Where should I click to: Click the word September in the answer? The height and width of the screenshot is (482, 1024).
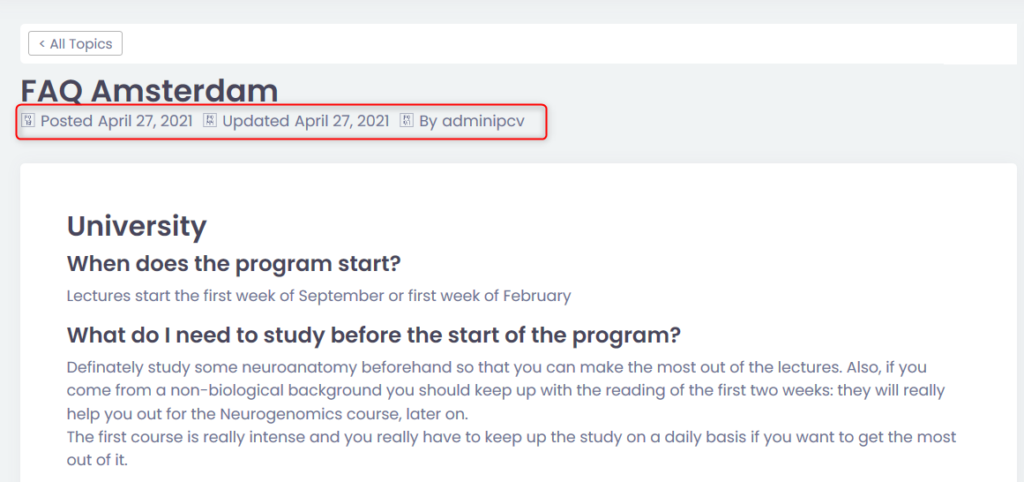(x=341, y=296)
